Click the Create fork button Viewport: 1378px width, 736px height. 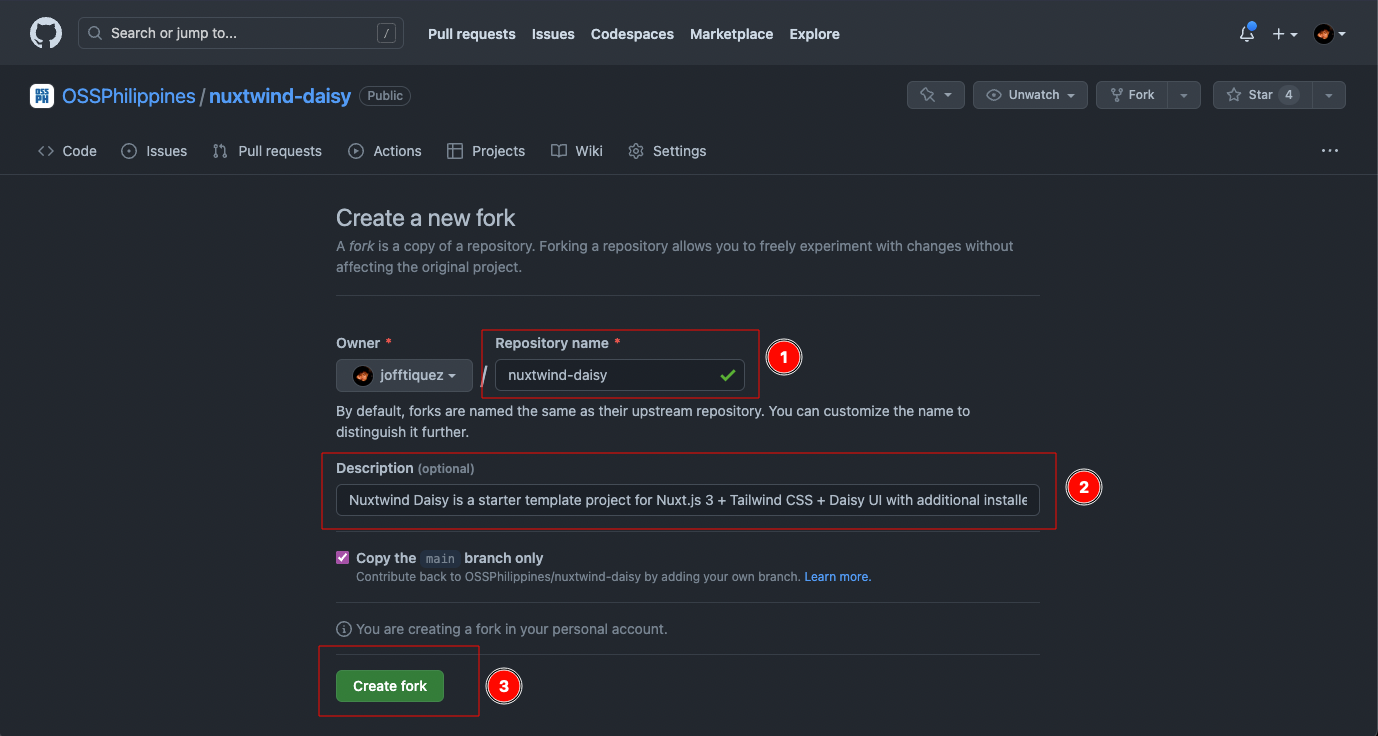point(390,686)
